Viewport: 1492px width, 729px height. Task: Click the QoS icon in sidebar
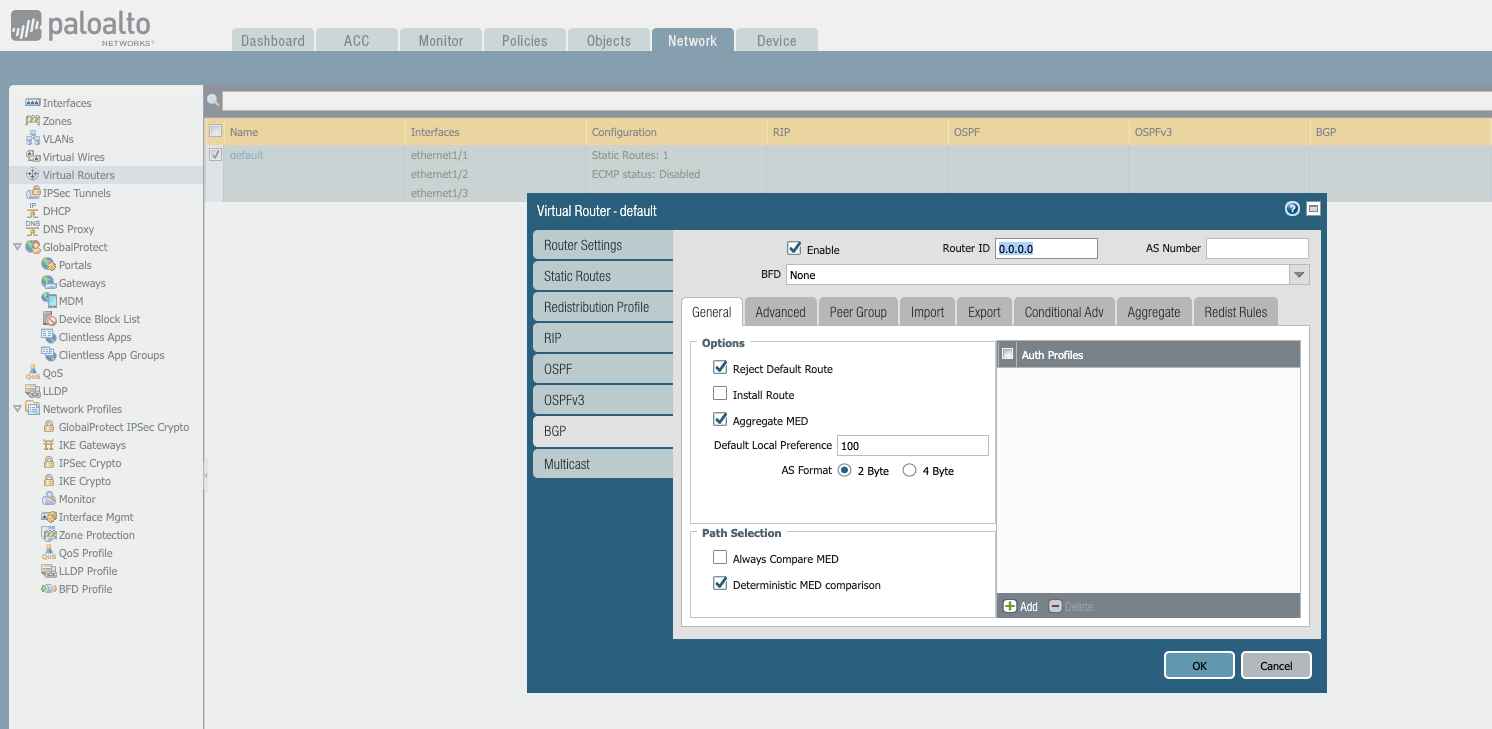pyautogui.click(x=33, y=373)
